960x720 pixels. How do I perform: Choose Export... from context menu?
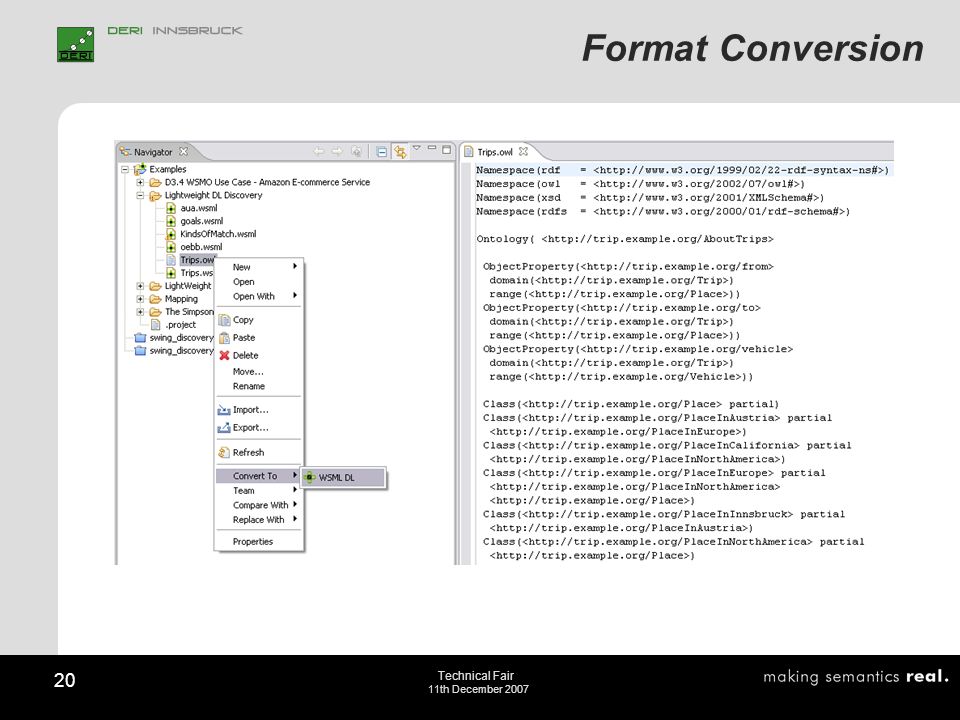[x=259, y=427]
